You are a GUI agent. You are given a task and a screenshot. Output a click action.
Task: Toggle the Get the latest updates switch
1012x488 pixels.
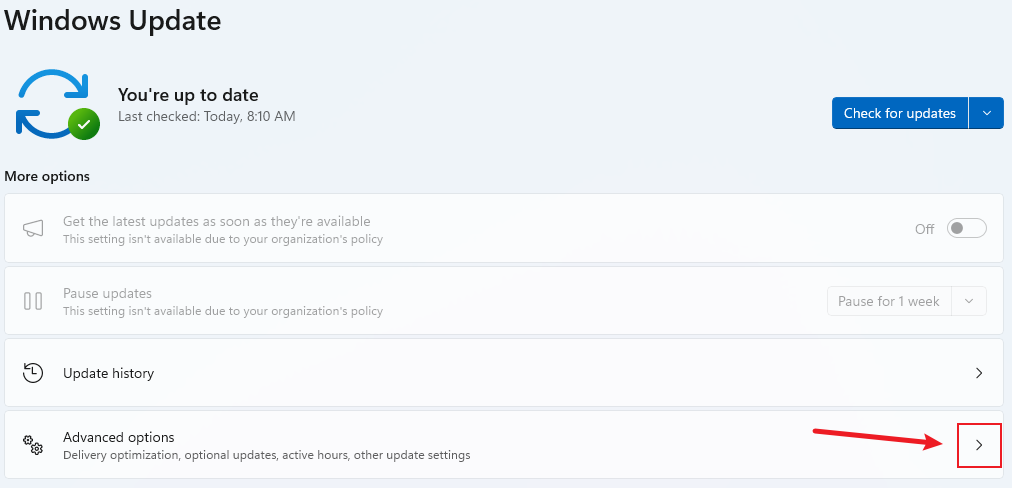[967, 229]
